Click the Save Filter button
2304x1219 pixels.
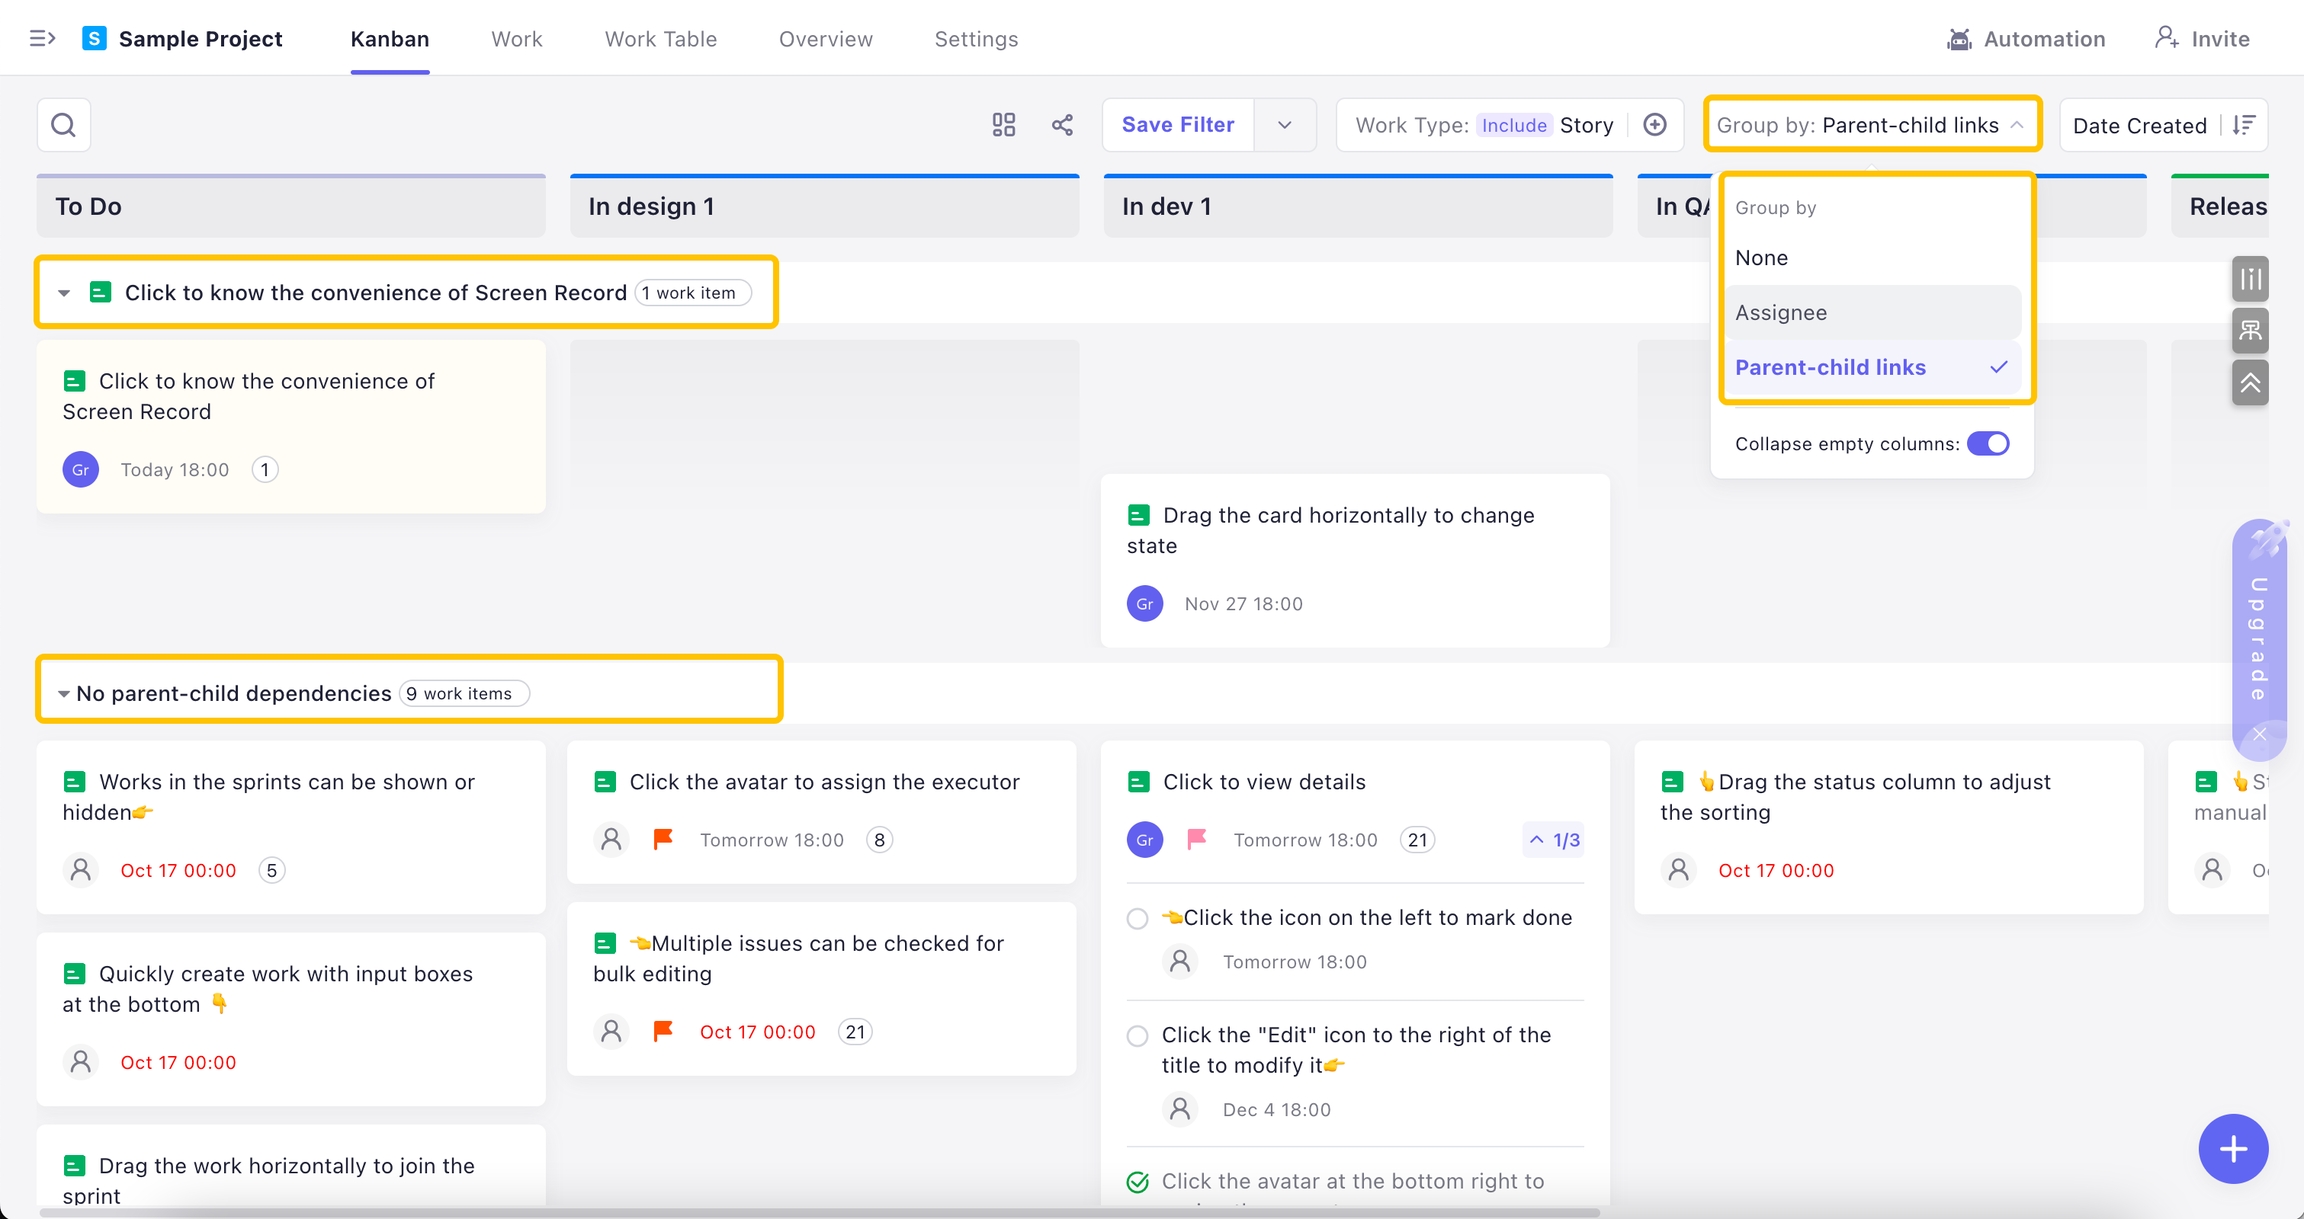[1177, 125]
